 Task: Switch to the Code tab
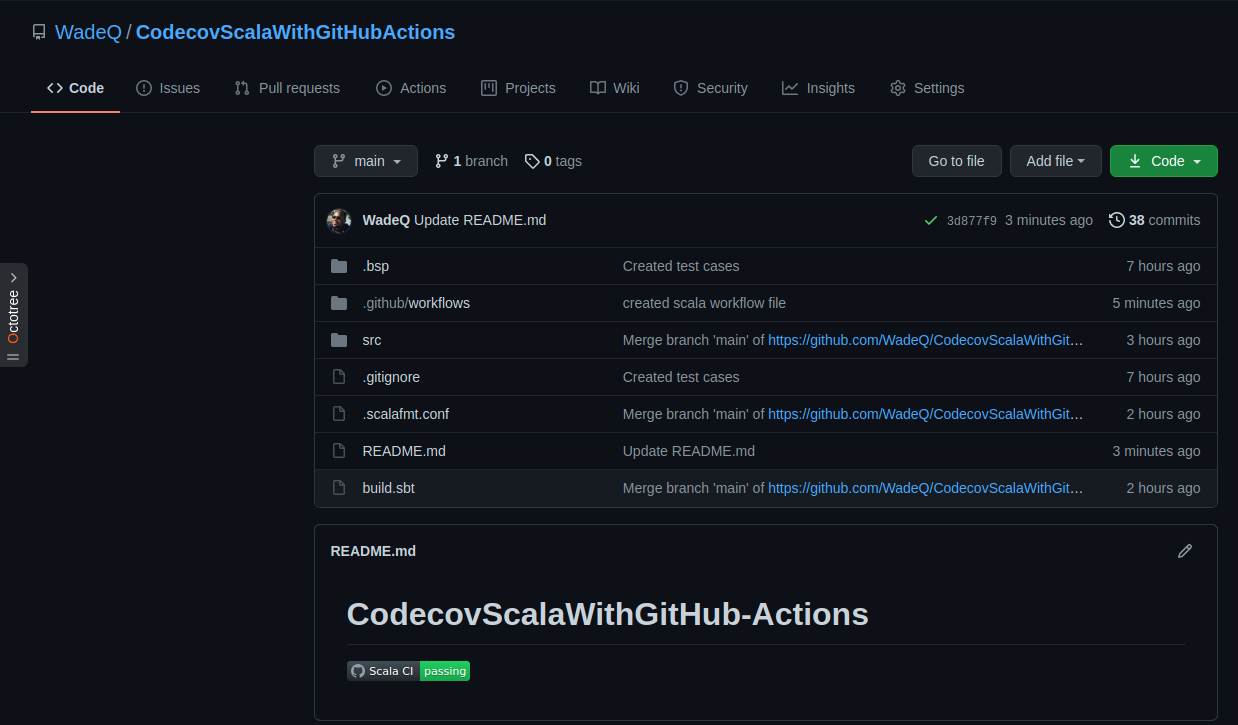[75, 88]
